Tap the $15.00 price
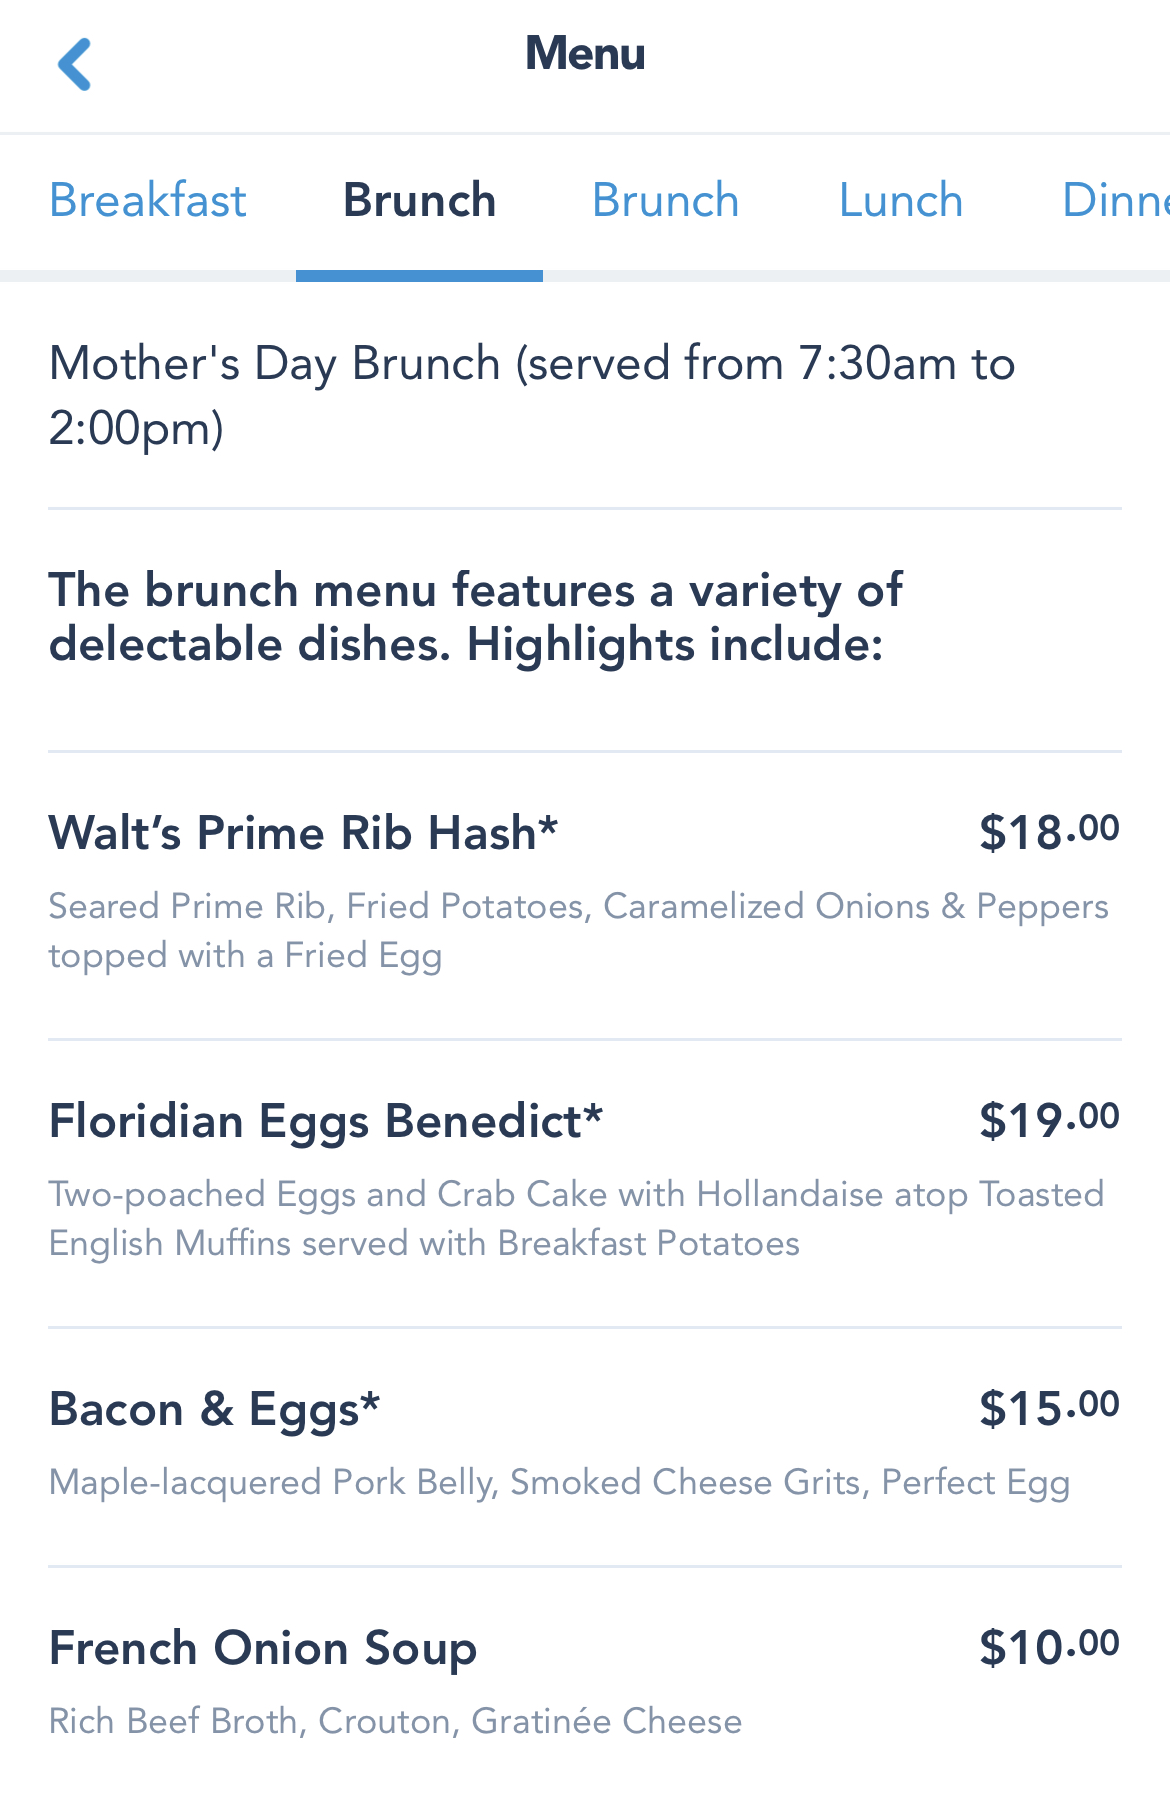Screen dimensions: 1170x1793 pyautogui.click(x=1048, y=1408)
